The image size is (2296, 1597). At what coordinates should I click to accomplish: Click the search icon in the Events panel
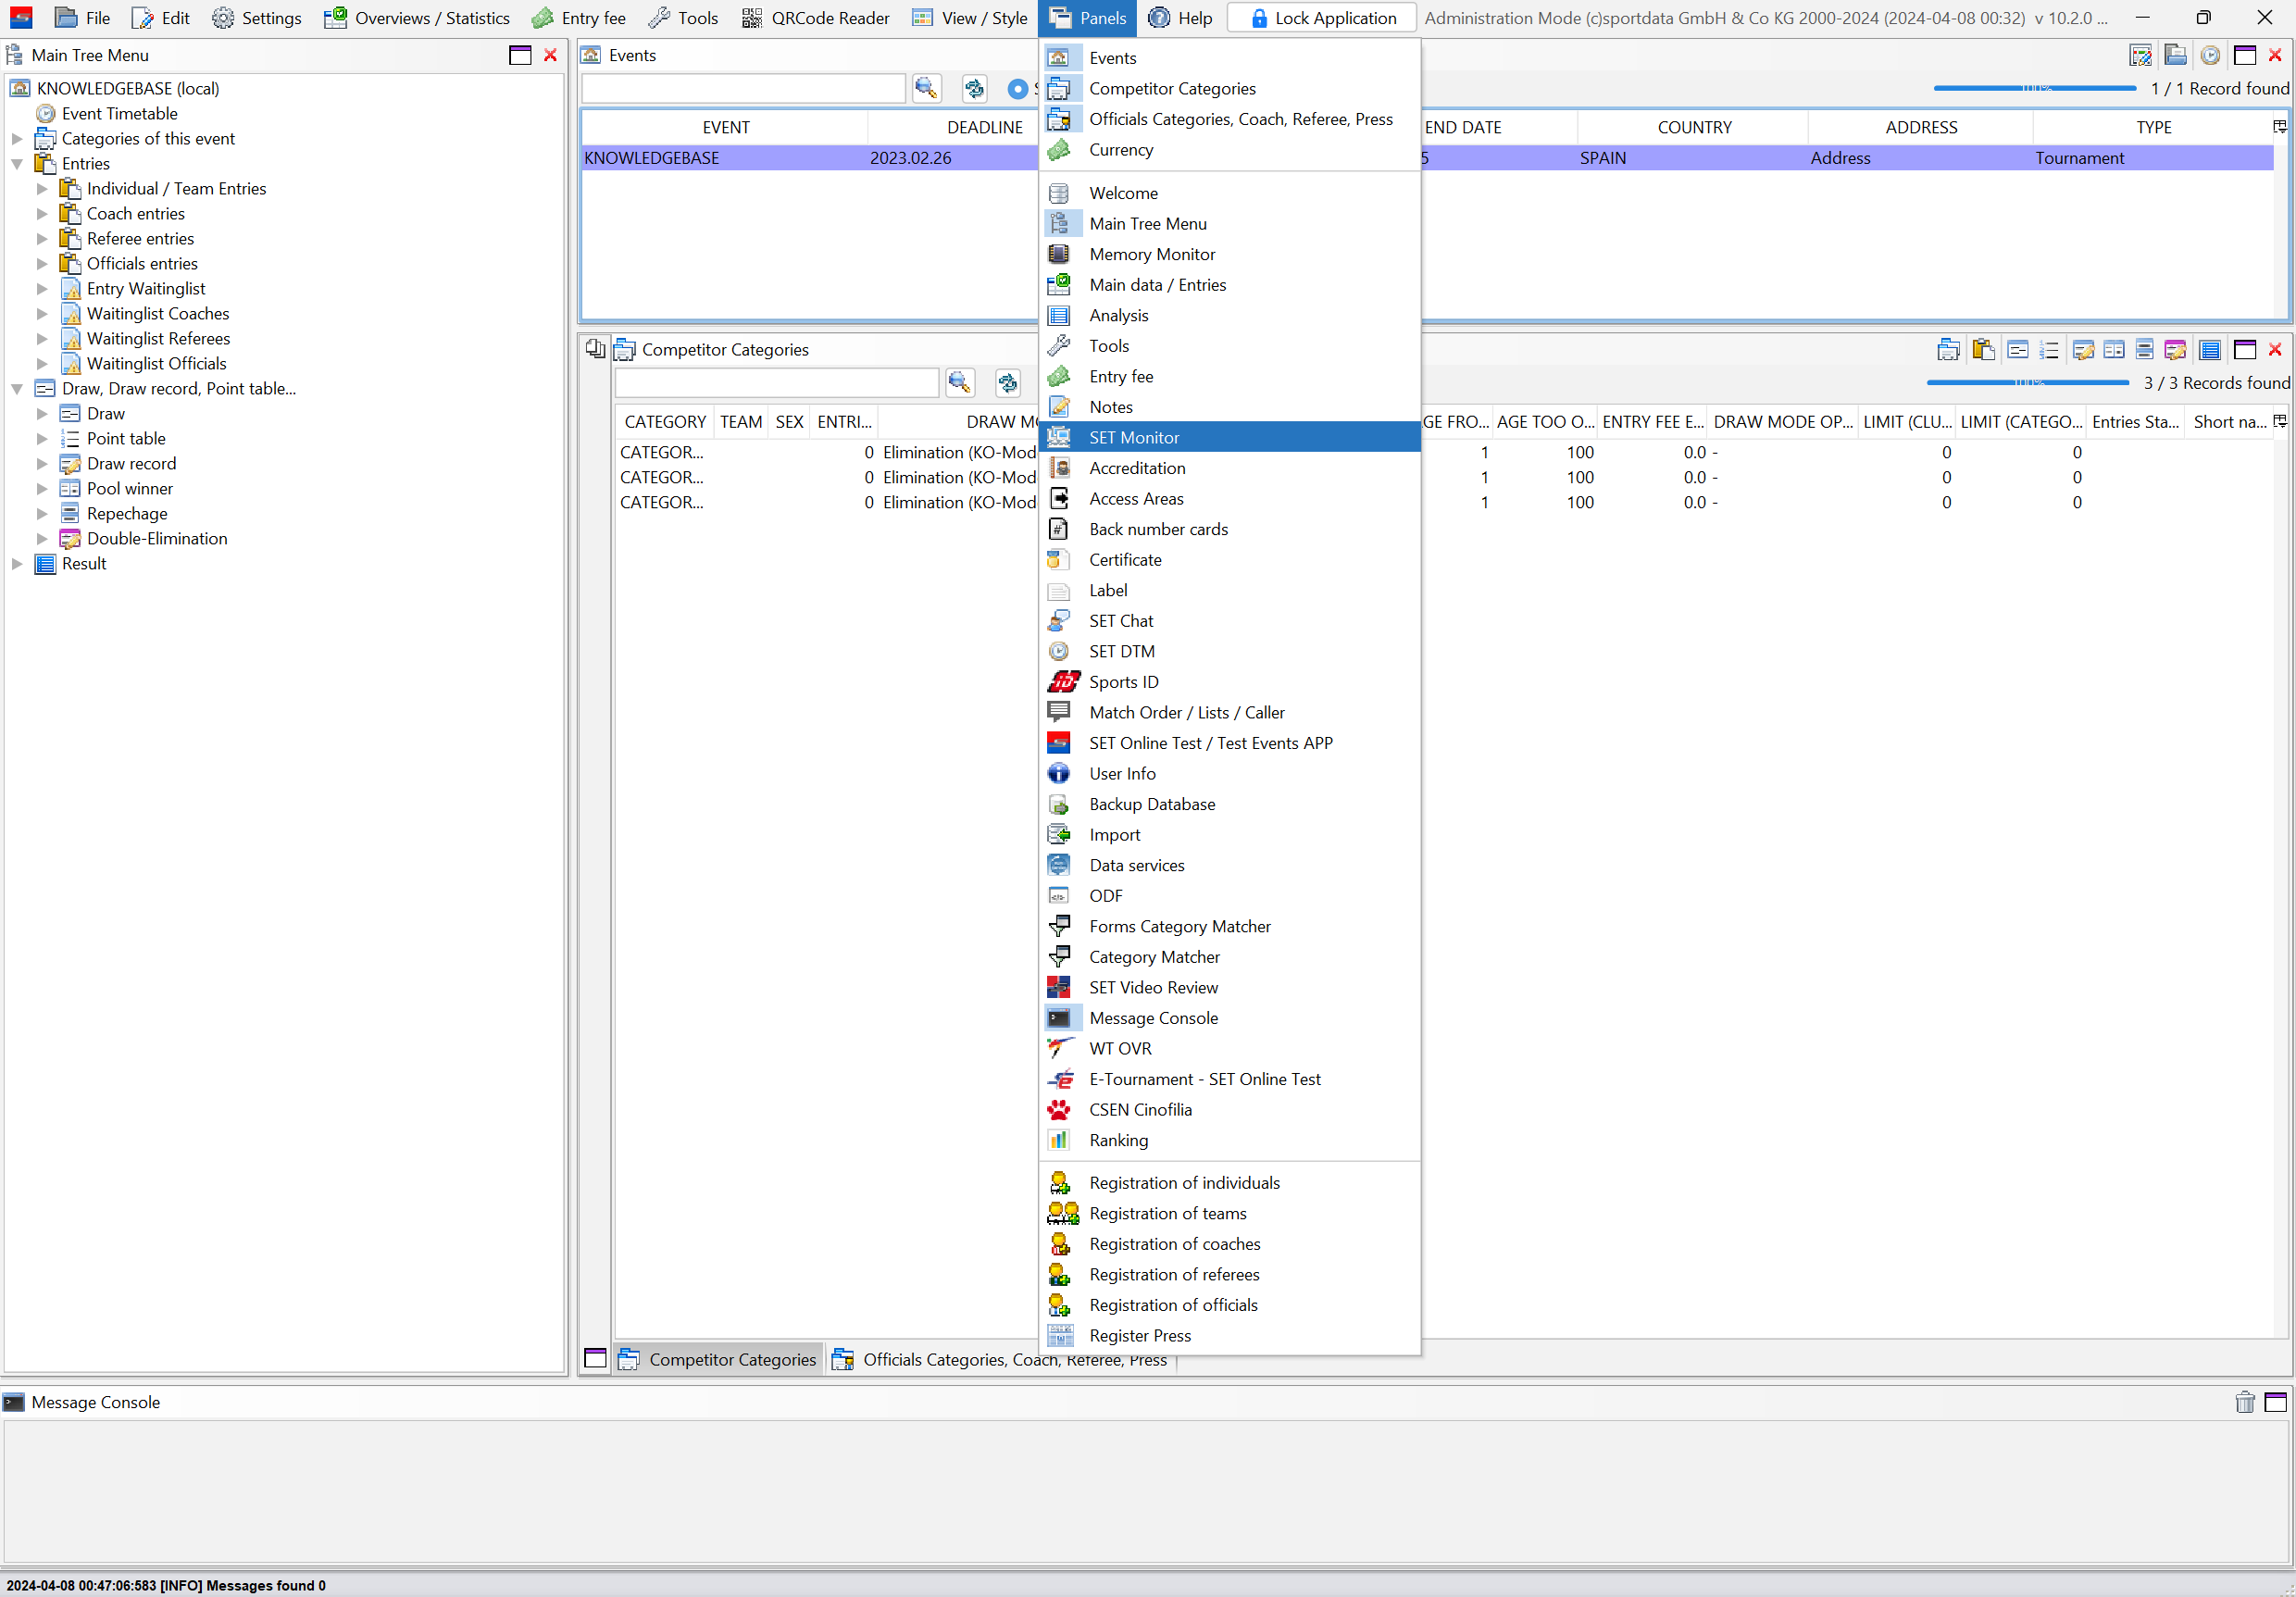(926, 89)
